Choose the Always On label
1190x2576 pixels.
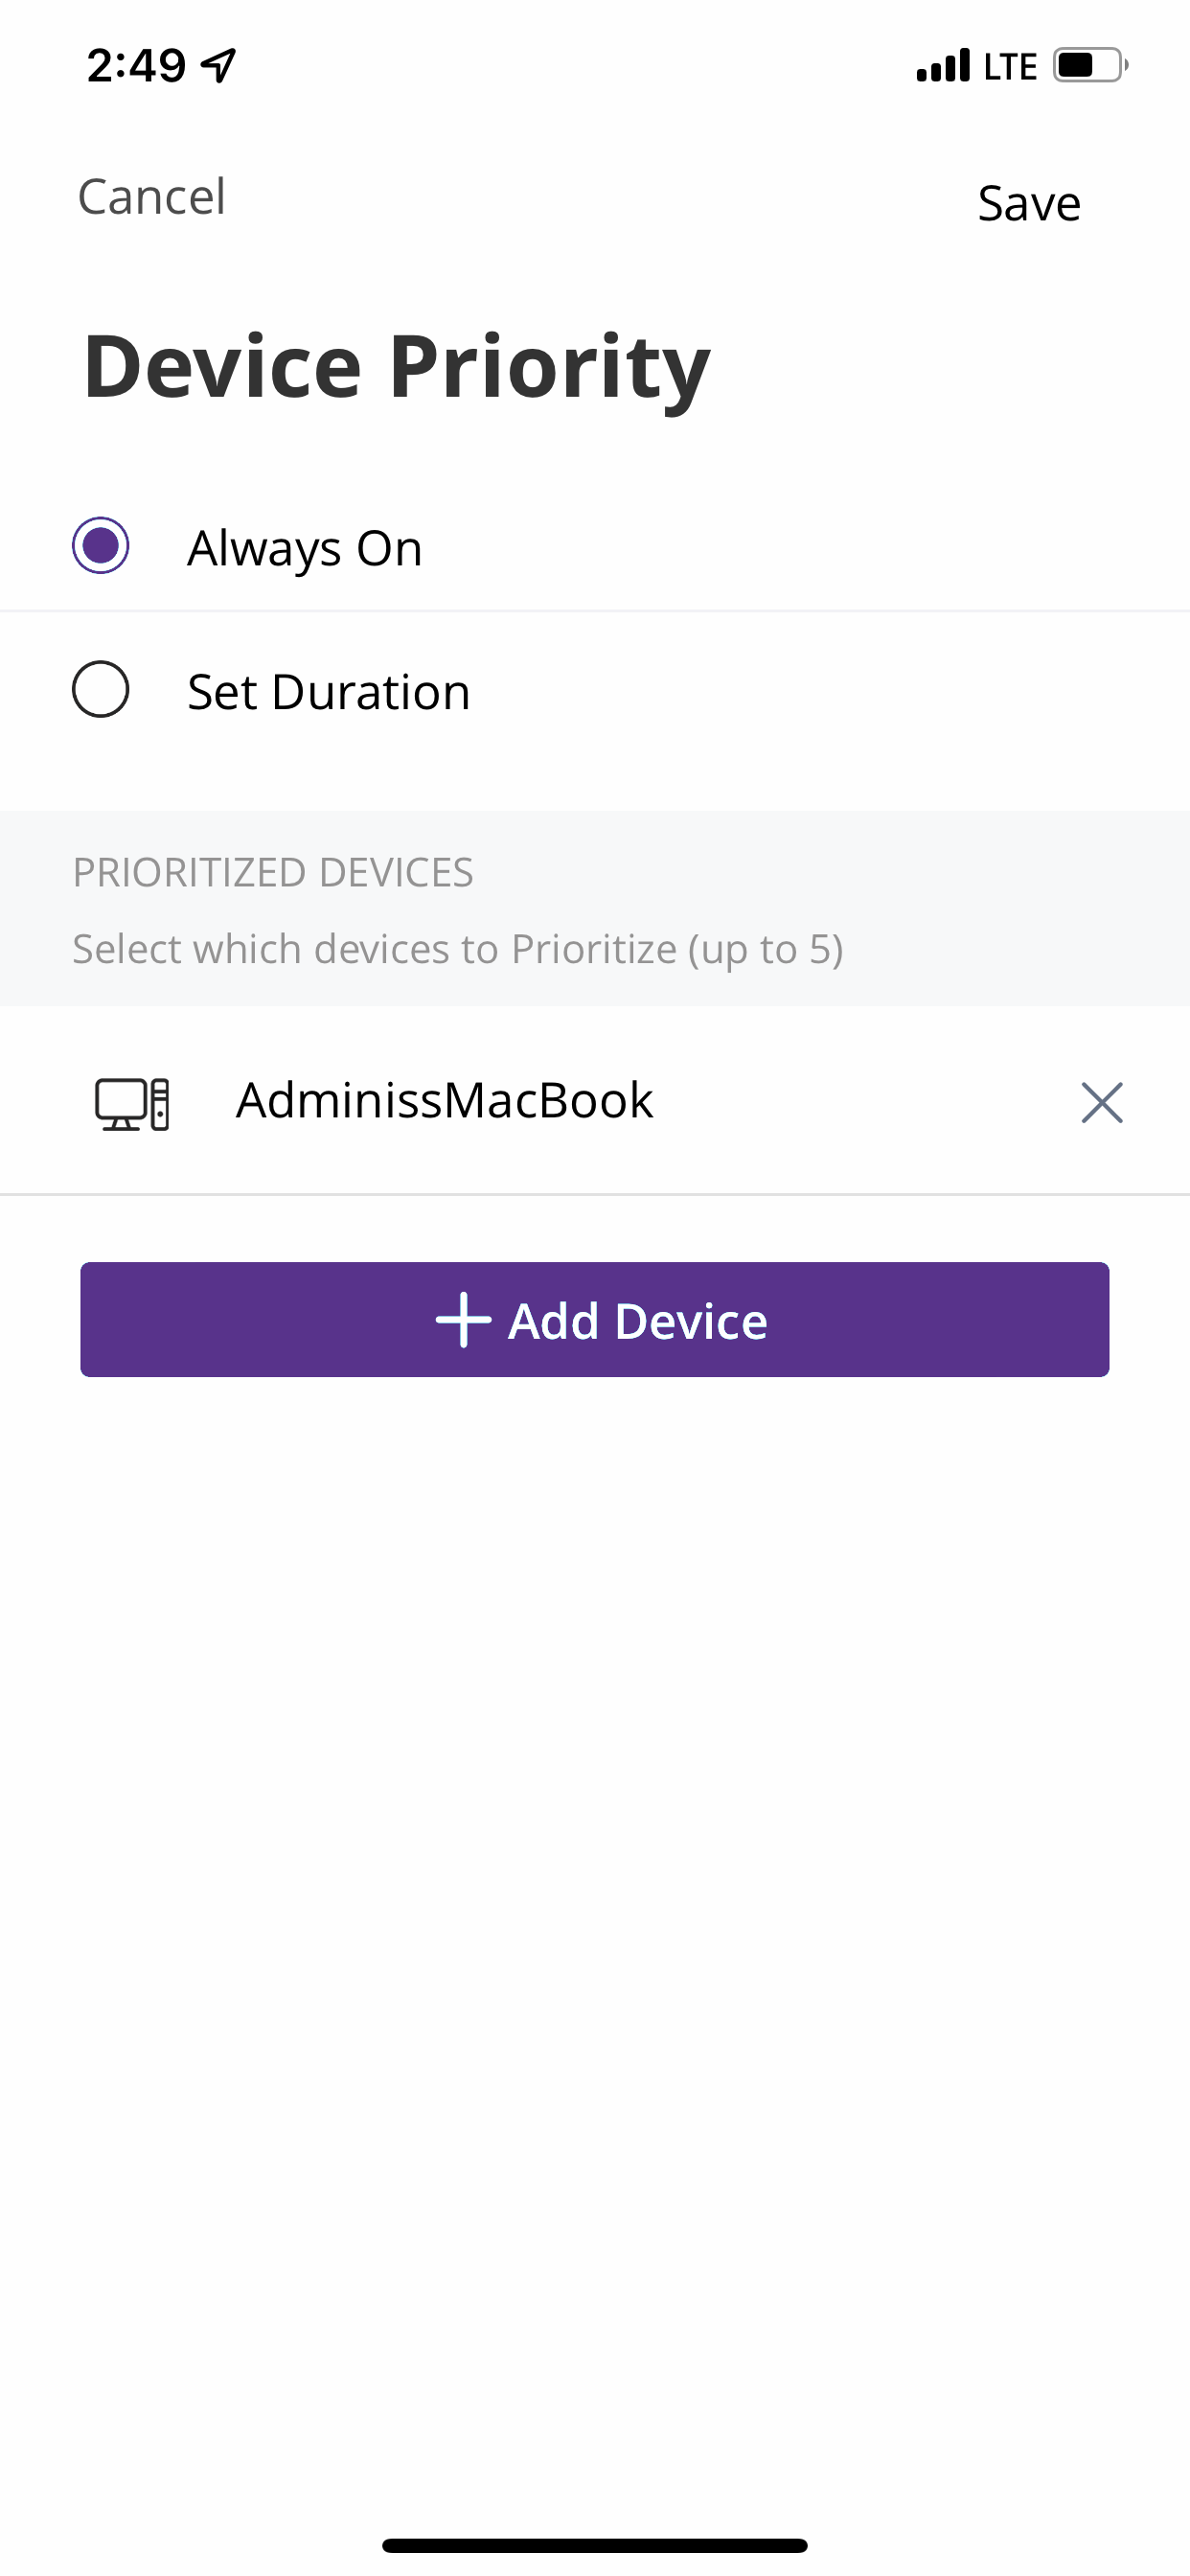[305, 549]
